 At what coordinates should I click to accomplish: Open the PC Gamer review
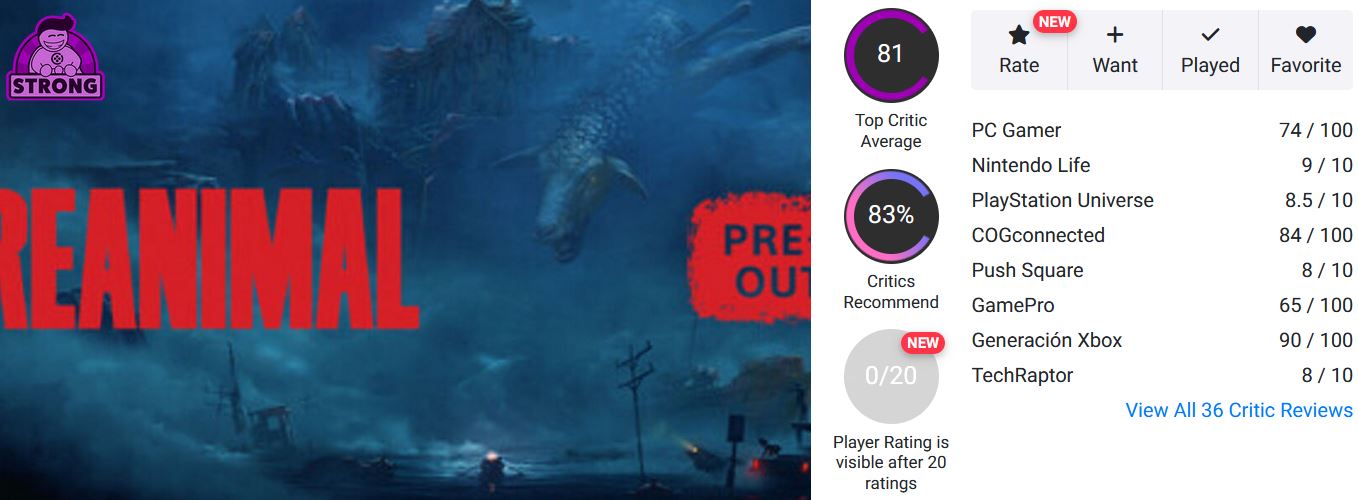[1016, 130]
